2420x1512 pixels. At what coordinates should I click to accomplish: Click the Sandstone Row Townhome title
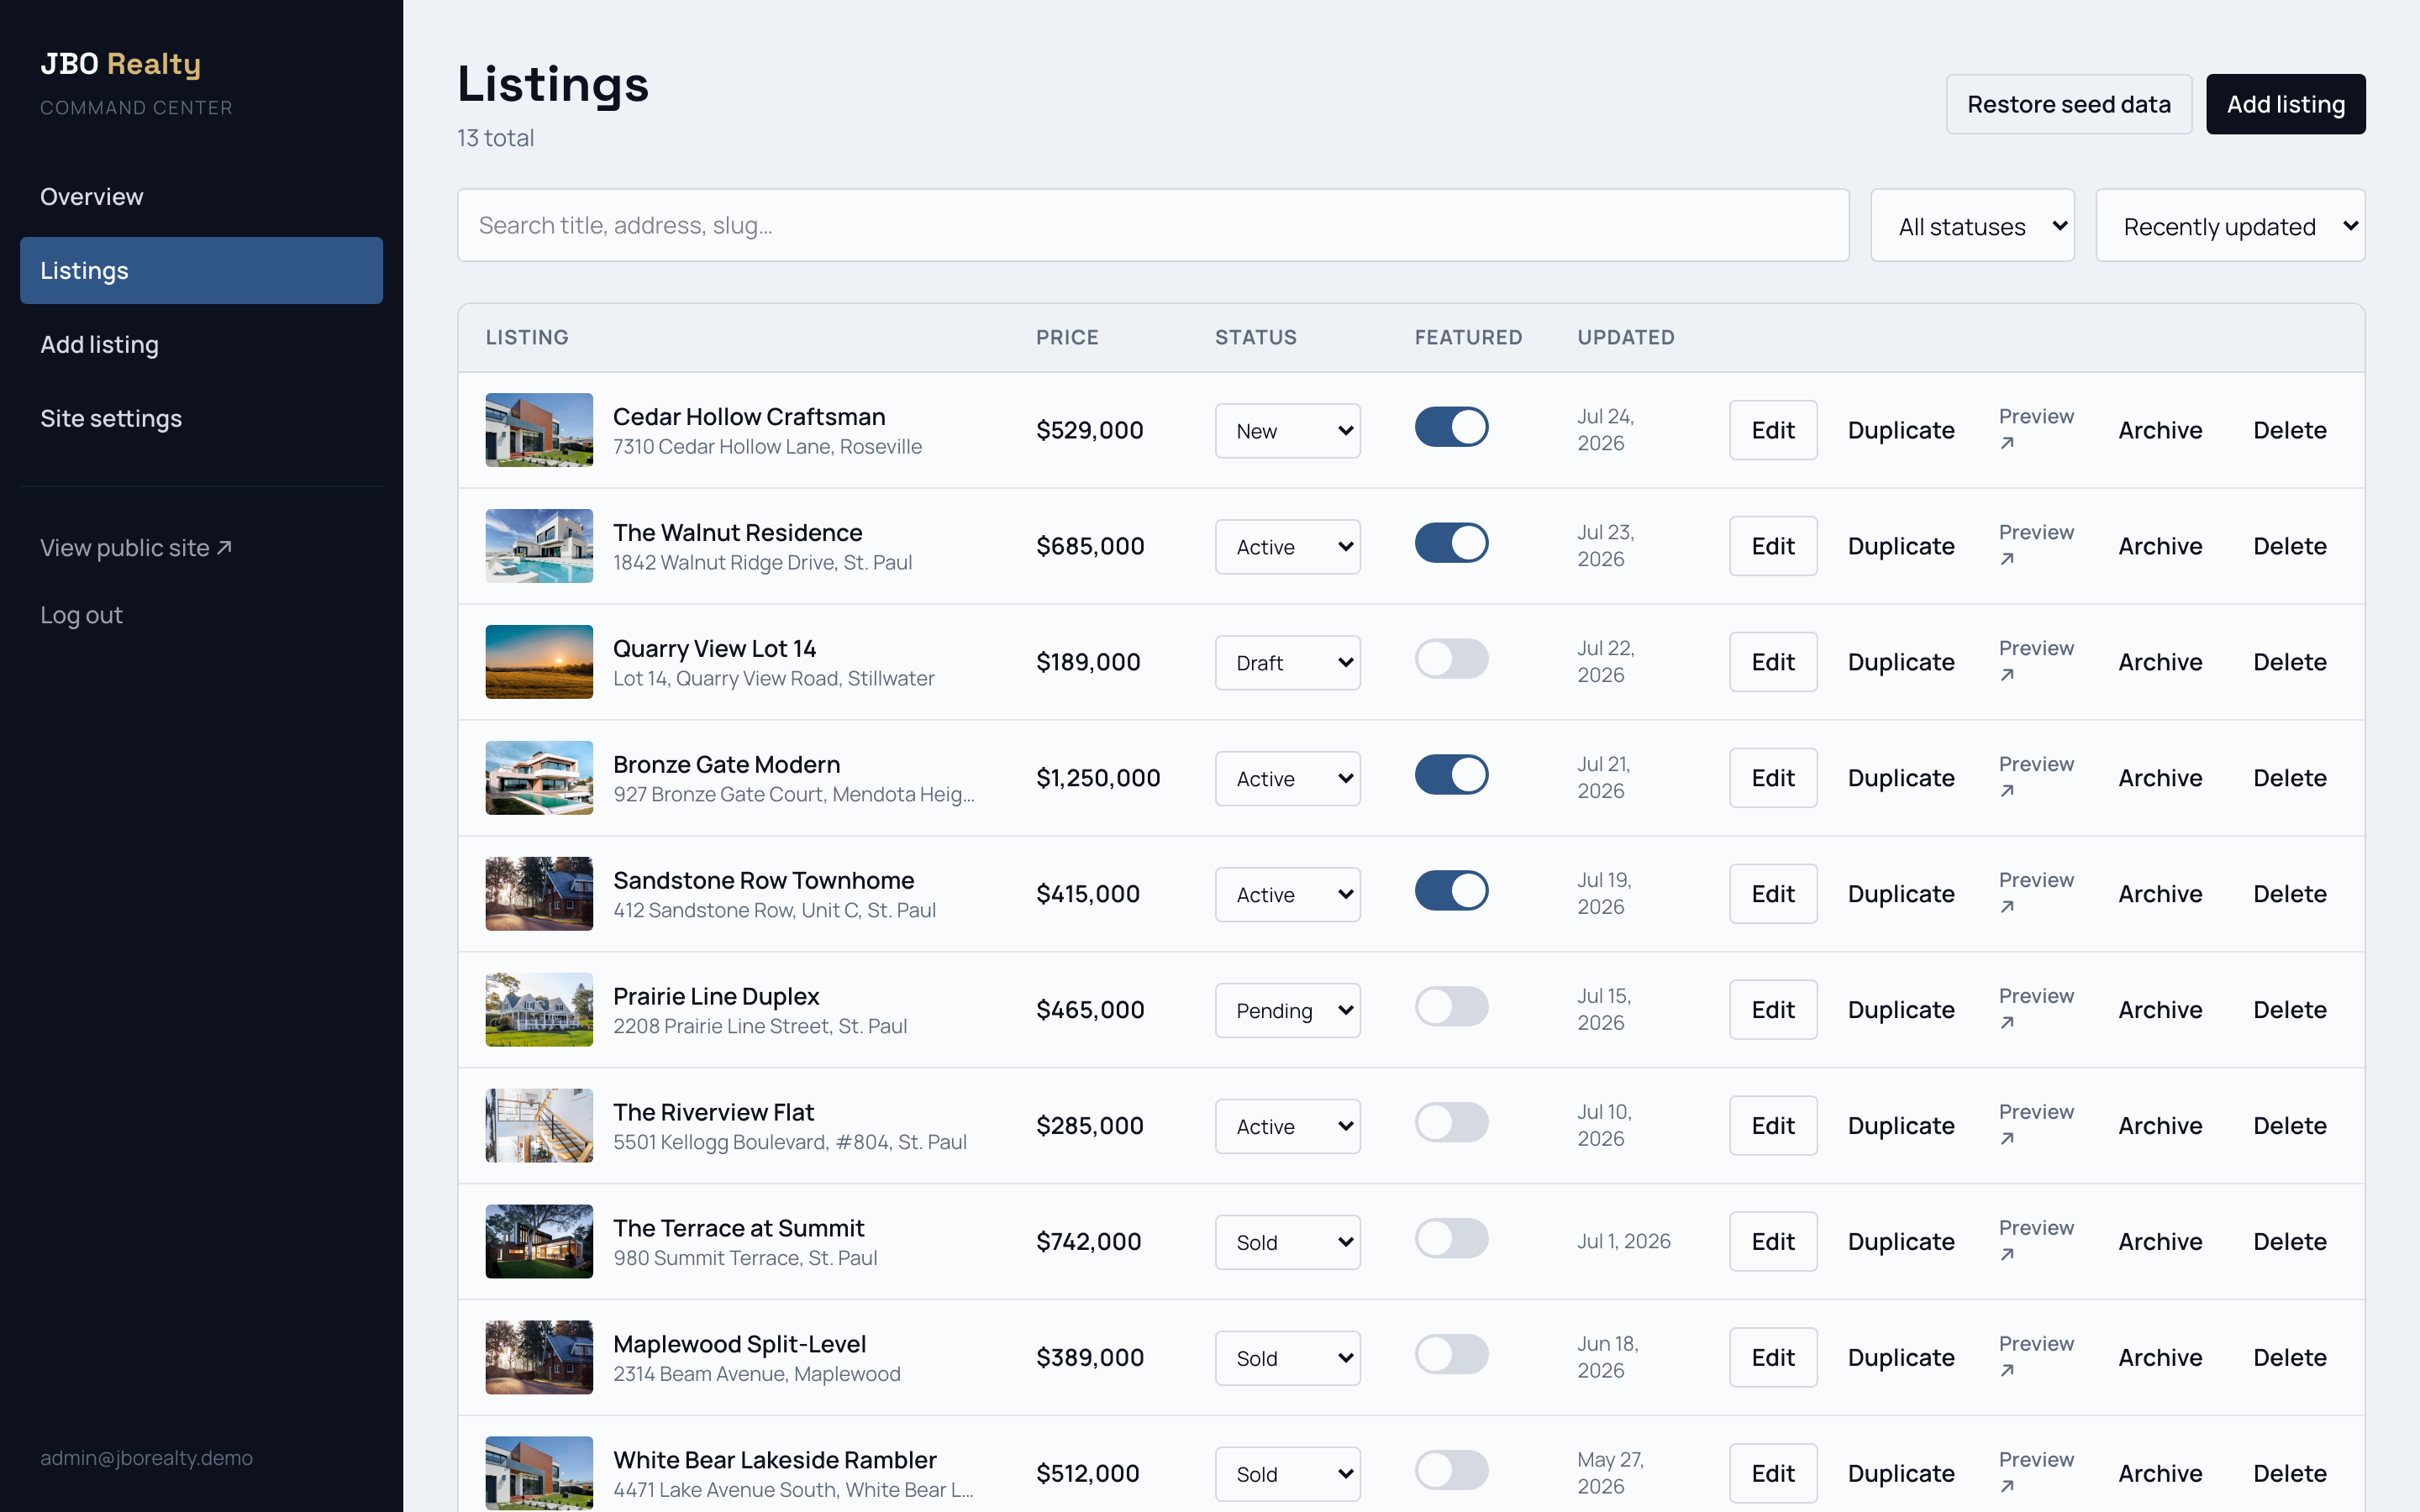click(763, 880)
